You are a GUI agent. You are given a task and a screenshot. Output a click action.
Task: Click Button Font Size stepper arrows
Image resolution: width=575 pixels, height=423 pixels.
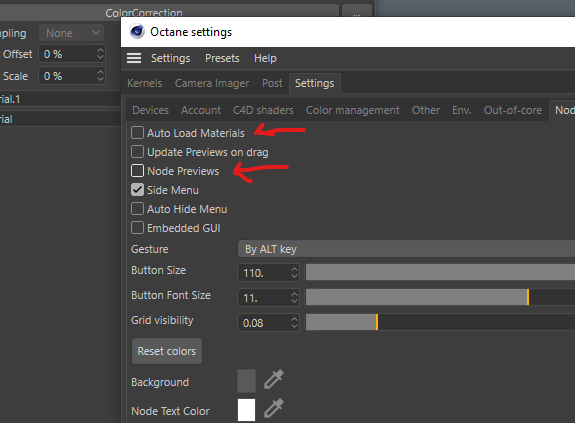coord(294,298)
